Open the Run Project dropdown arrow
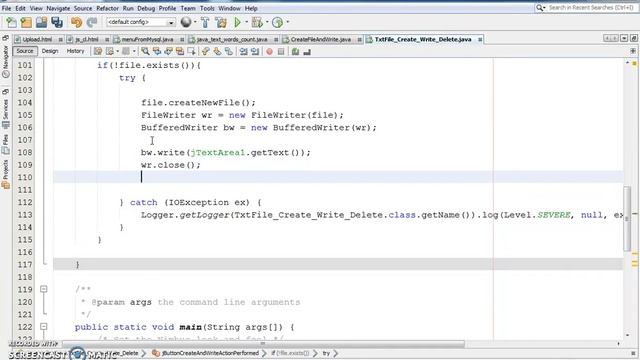 tap(246, 22)
